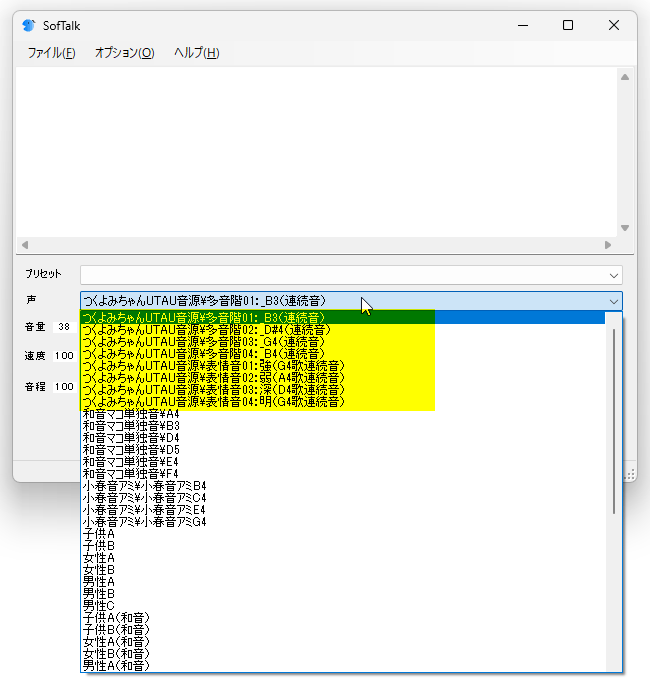
Task: Pick 子供A(和音) voice entry
Action: [x=116, y=617]
